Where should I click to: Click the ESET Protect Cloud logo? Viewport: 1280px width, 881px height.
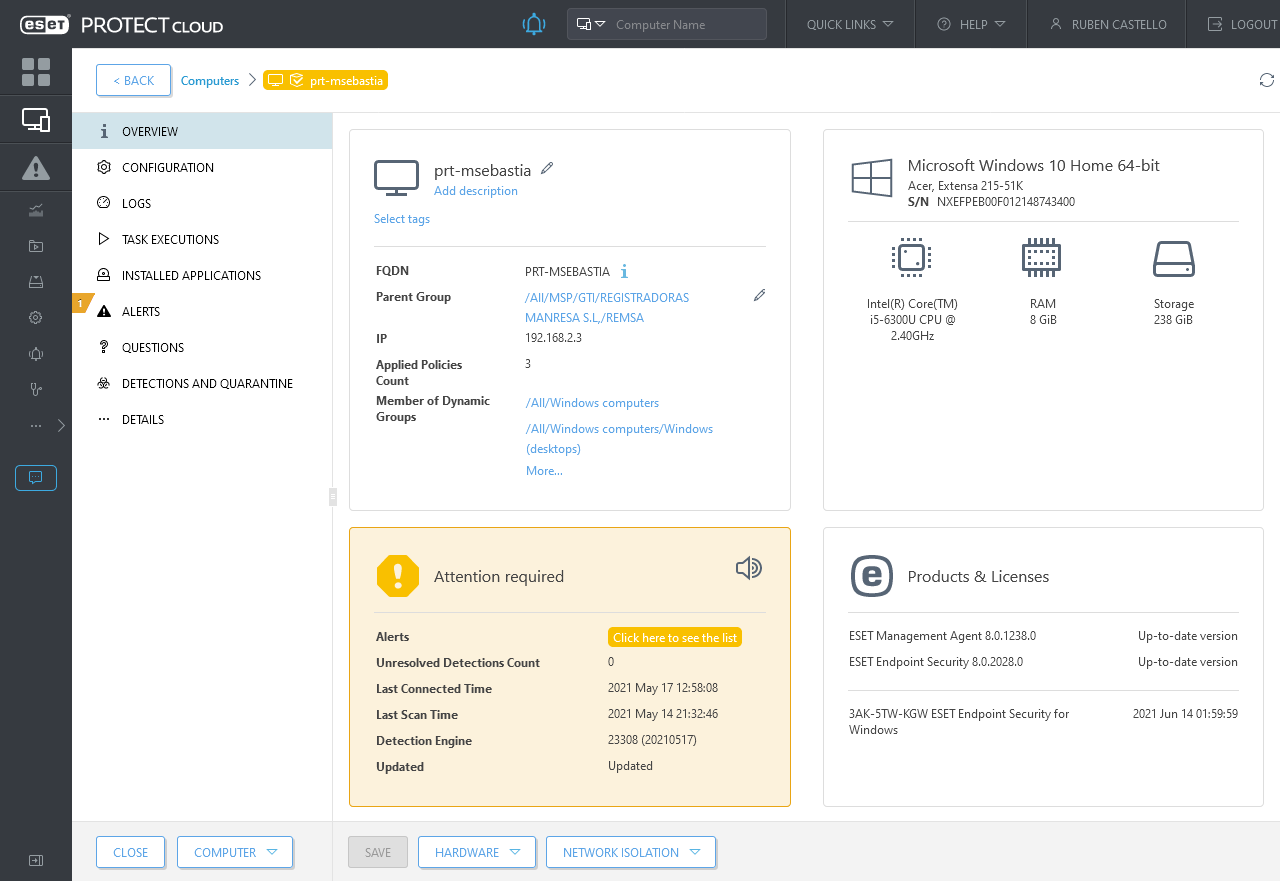pos(121,25)
